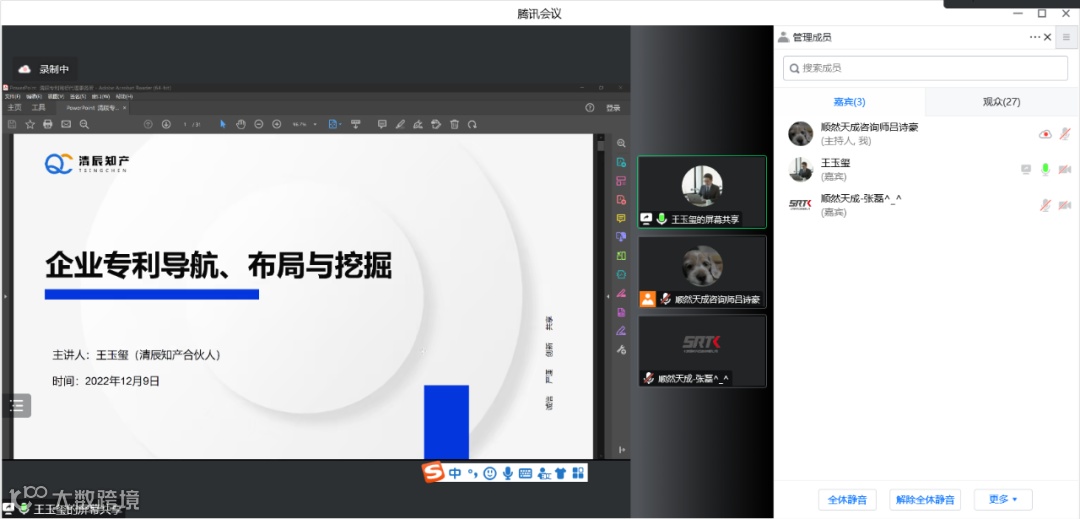Mute the green microphone of 王玉玺

tap(1046, 169)
